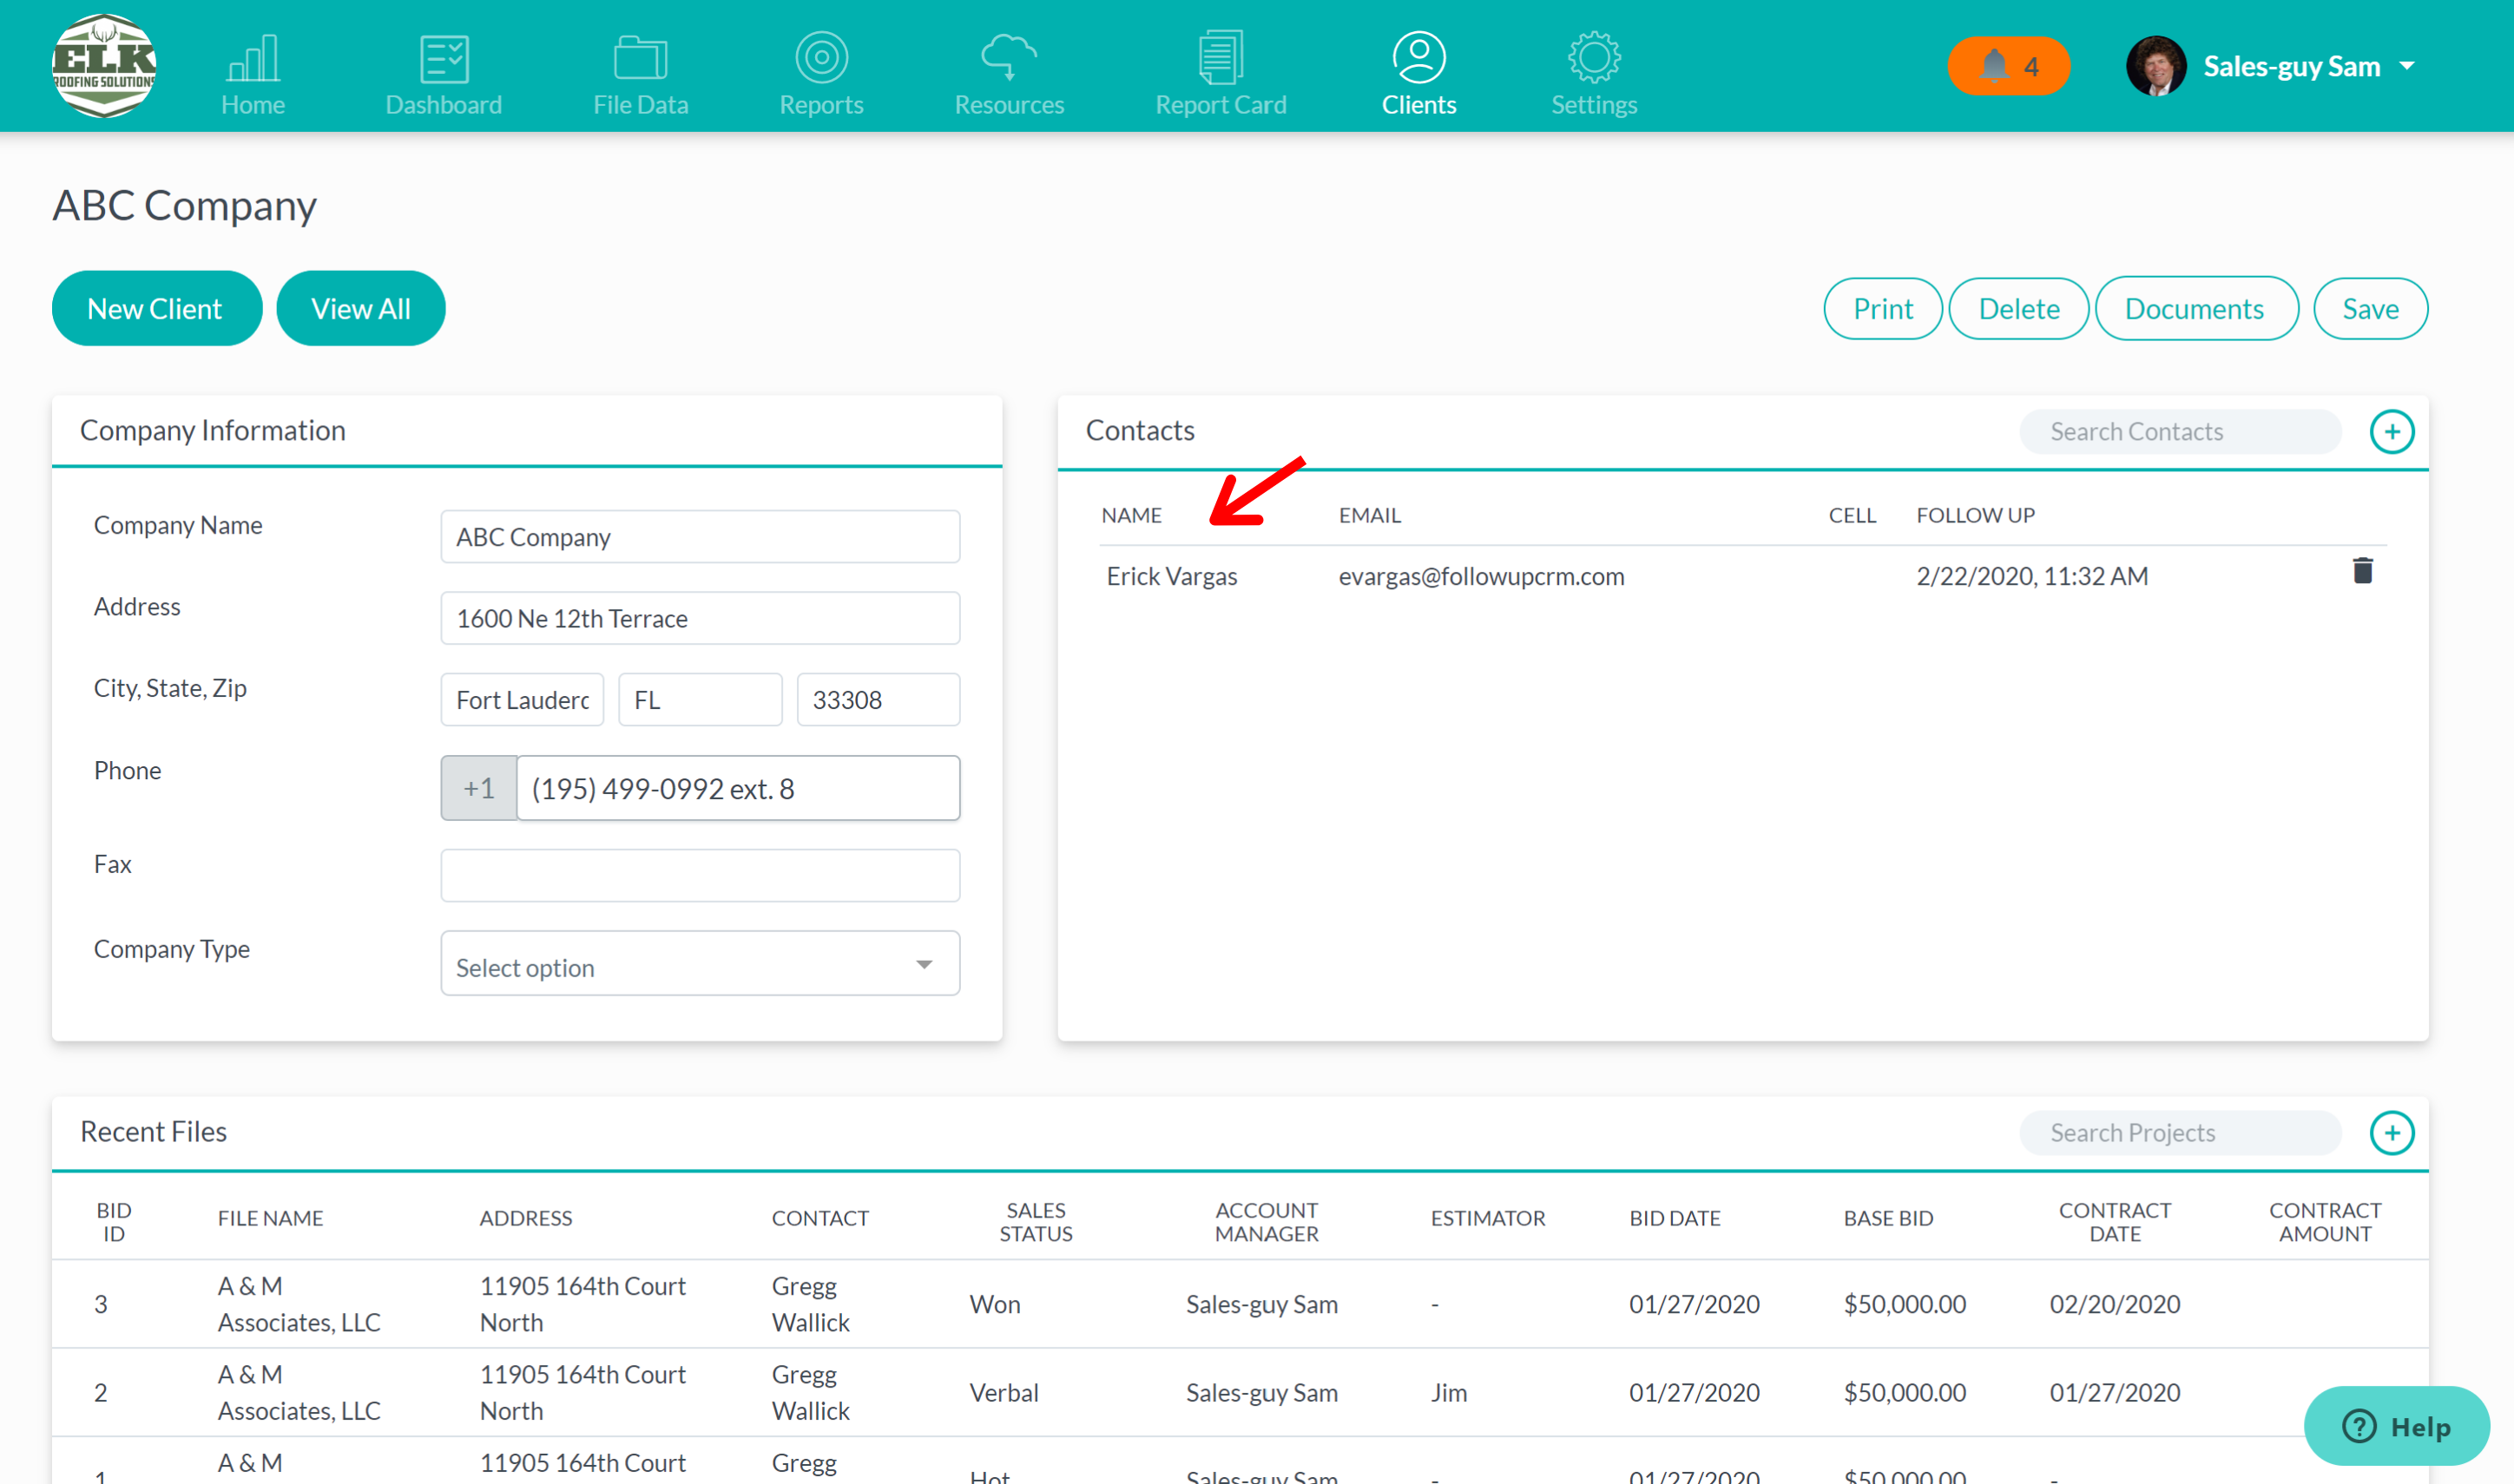
Task: Go to the Dashboard section
Action: tap(444, 73)
